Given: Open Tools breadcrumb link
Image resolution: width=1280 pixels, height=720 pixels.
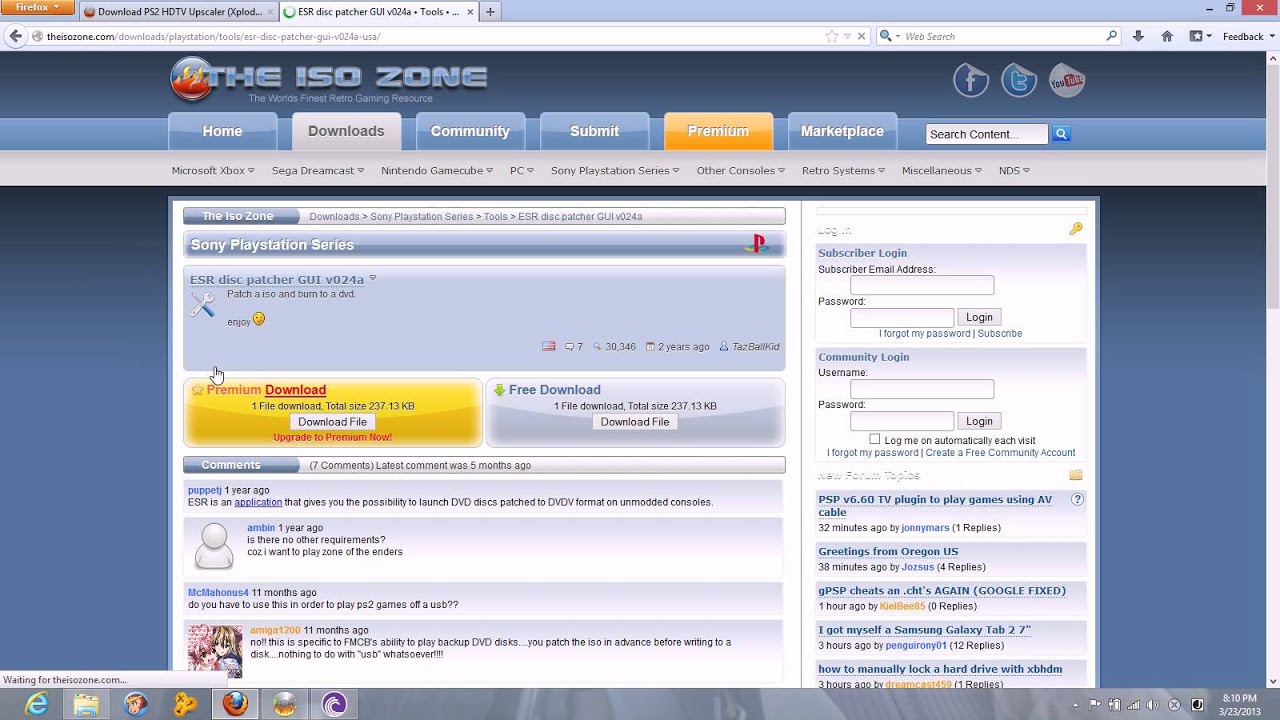Looking at the screenshot, I should pos(495,216).
